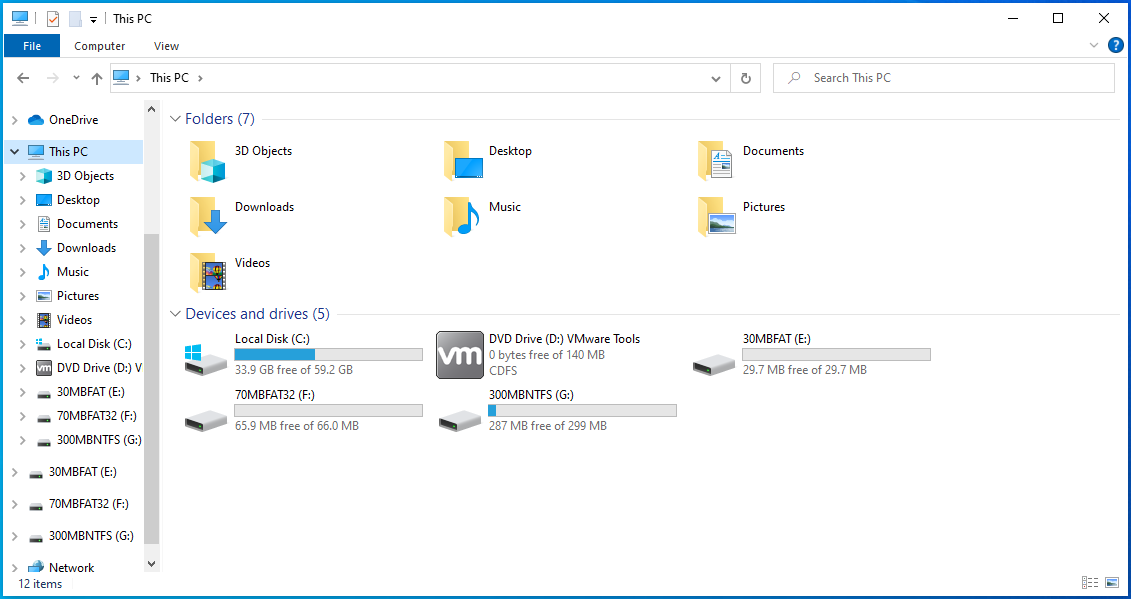Screen dimensions: 1131x599
Task: Open the View ribbon tab
Action: [166, 45]
